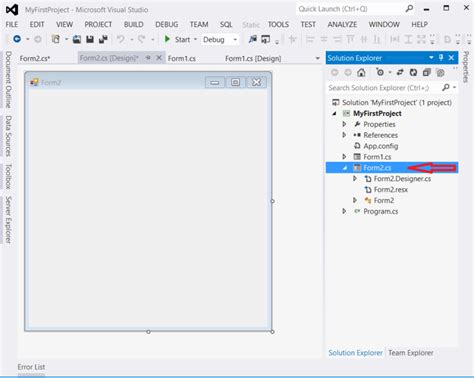This screenshot has height=378, width=474.
Task: Select App.config in Solution Explorer
Action: click(380, 146)
